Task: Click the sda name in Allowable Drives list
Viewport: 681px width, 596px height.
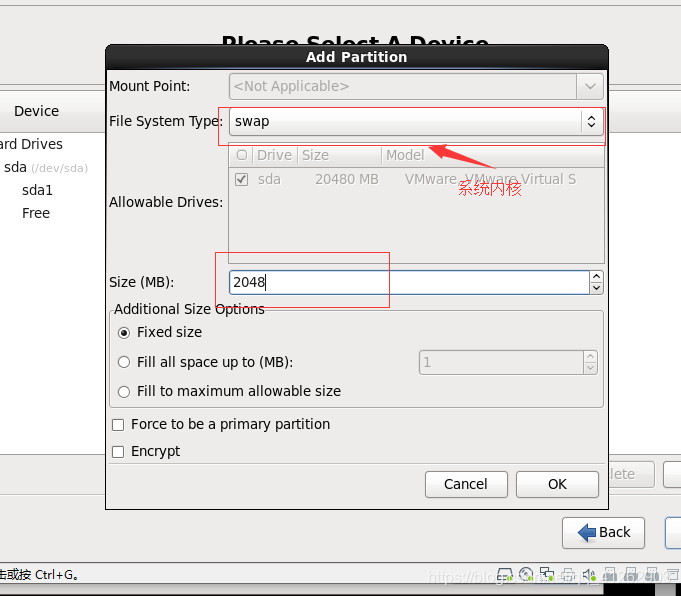Action: [x=269, y=179]
